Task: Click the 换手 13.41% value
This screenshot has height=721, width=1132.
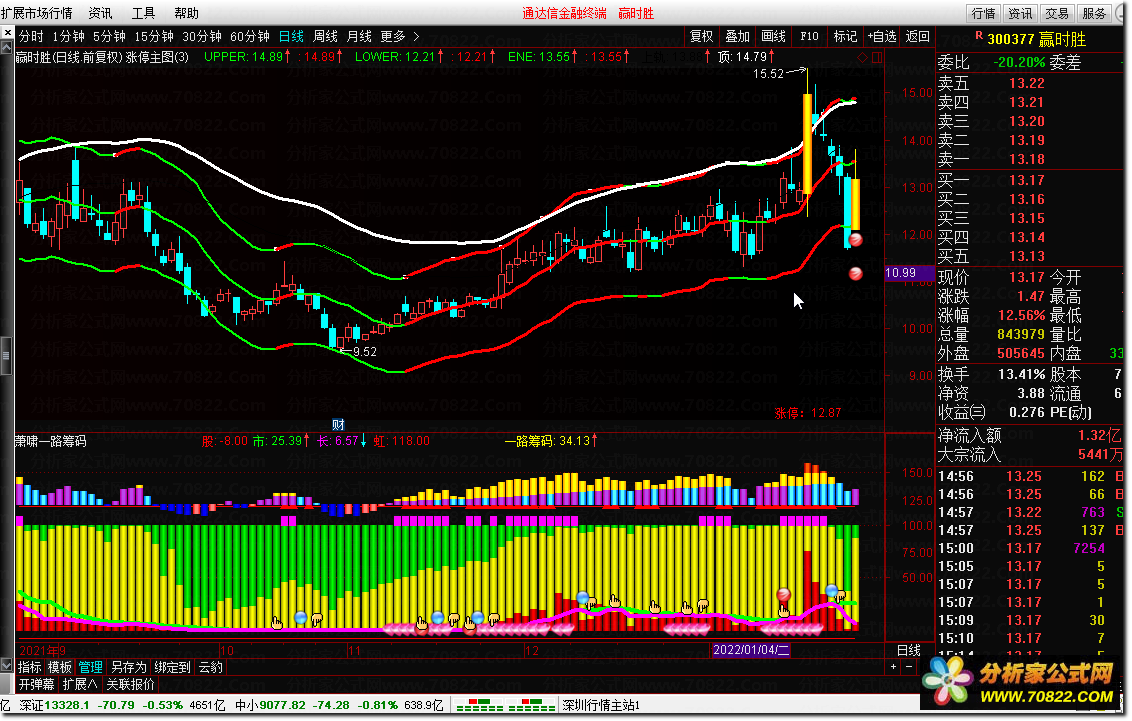Action: tap(1021, 375)
